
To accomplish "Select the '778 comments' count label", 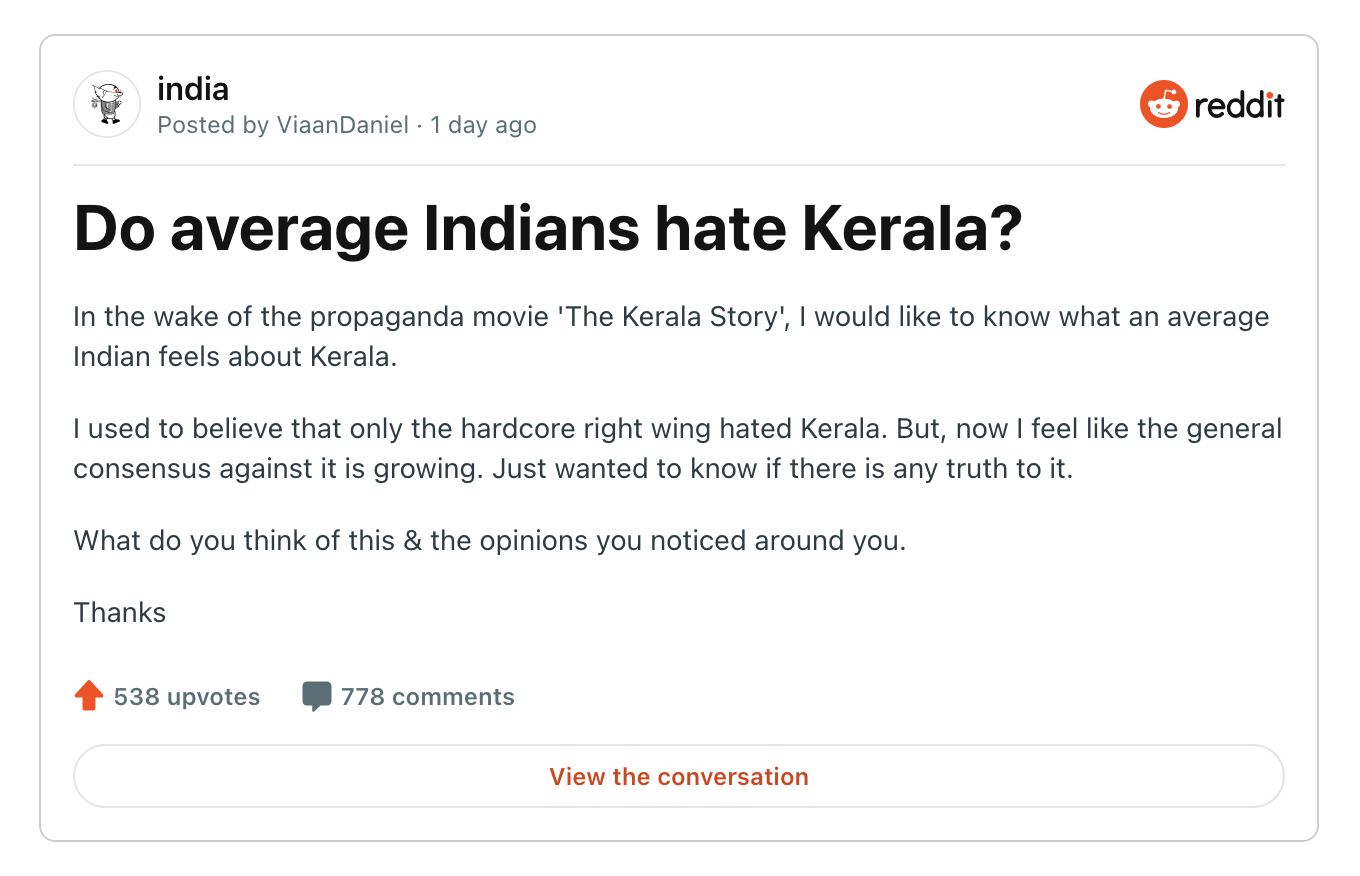I will coord(428,697).
